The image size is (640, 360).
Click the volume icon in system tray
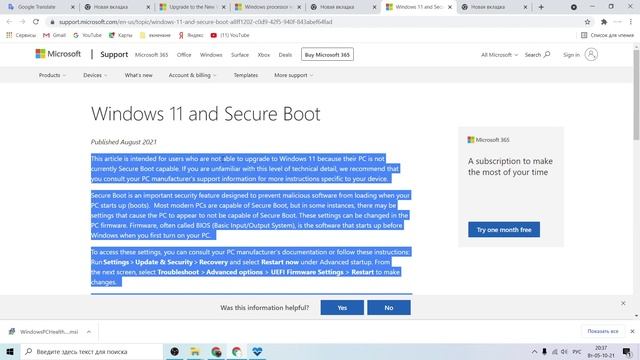(x=564, y=351)
